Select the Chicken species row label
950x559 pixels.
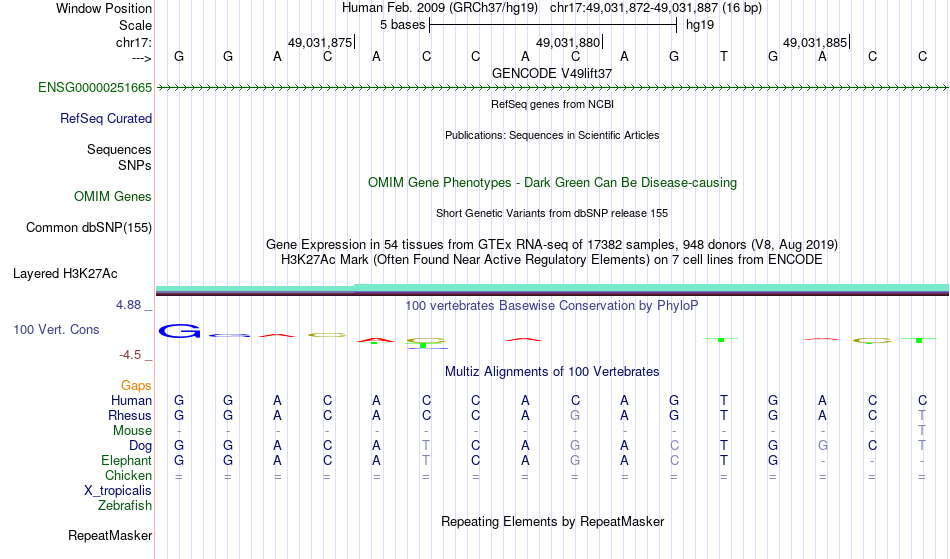(128, 475)
